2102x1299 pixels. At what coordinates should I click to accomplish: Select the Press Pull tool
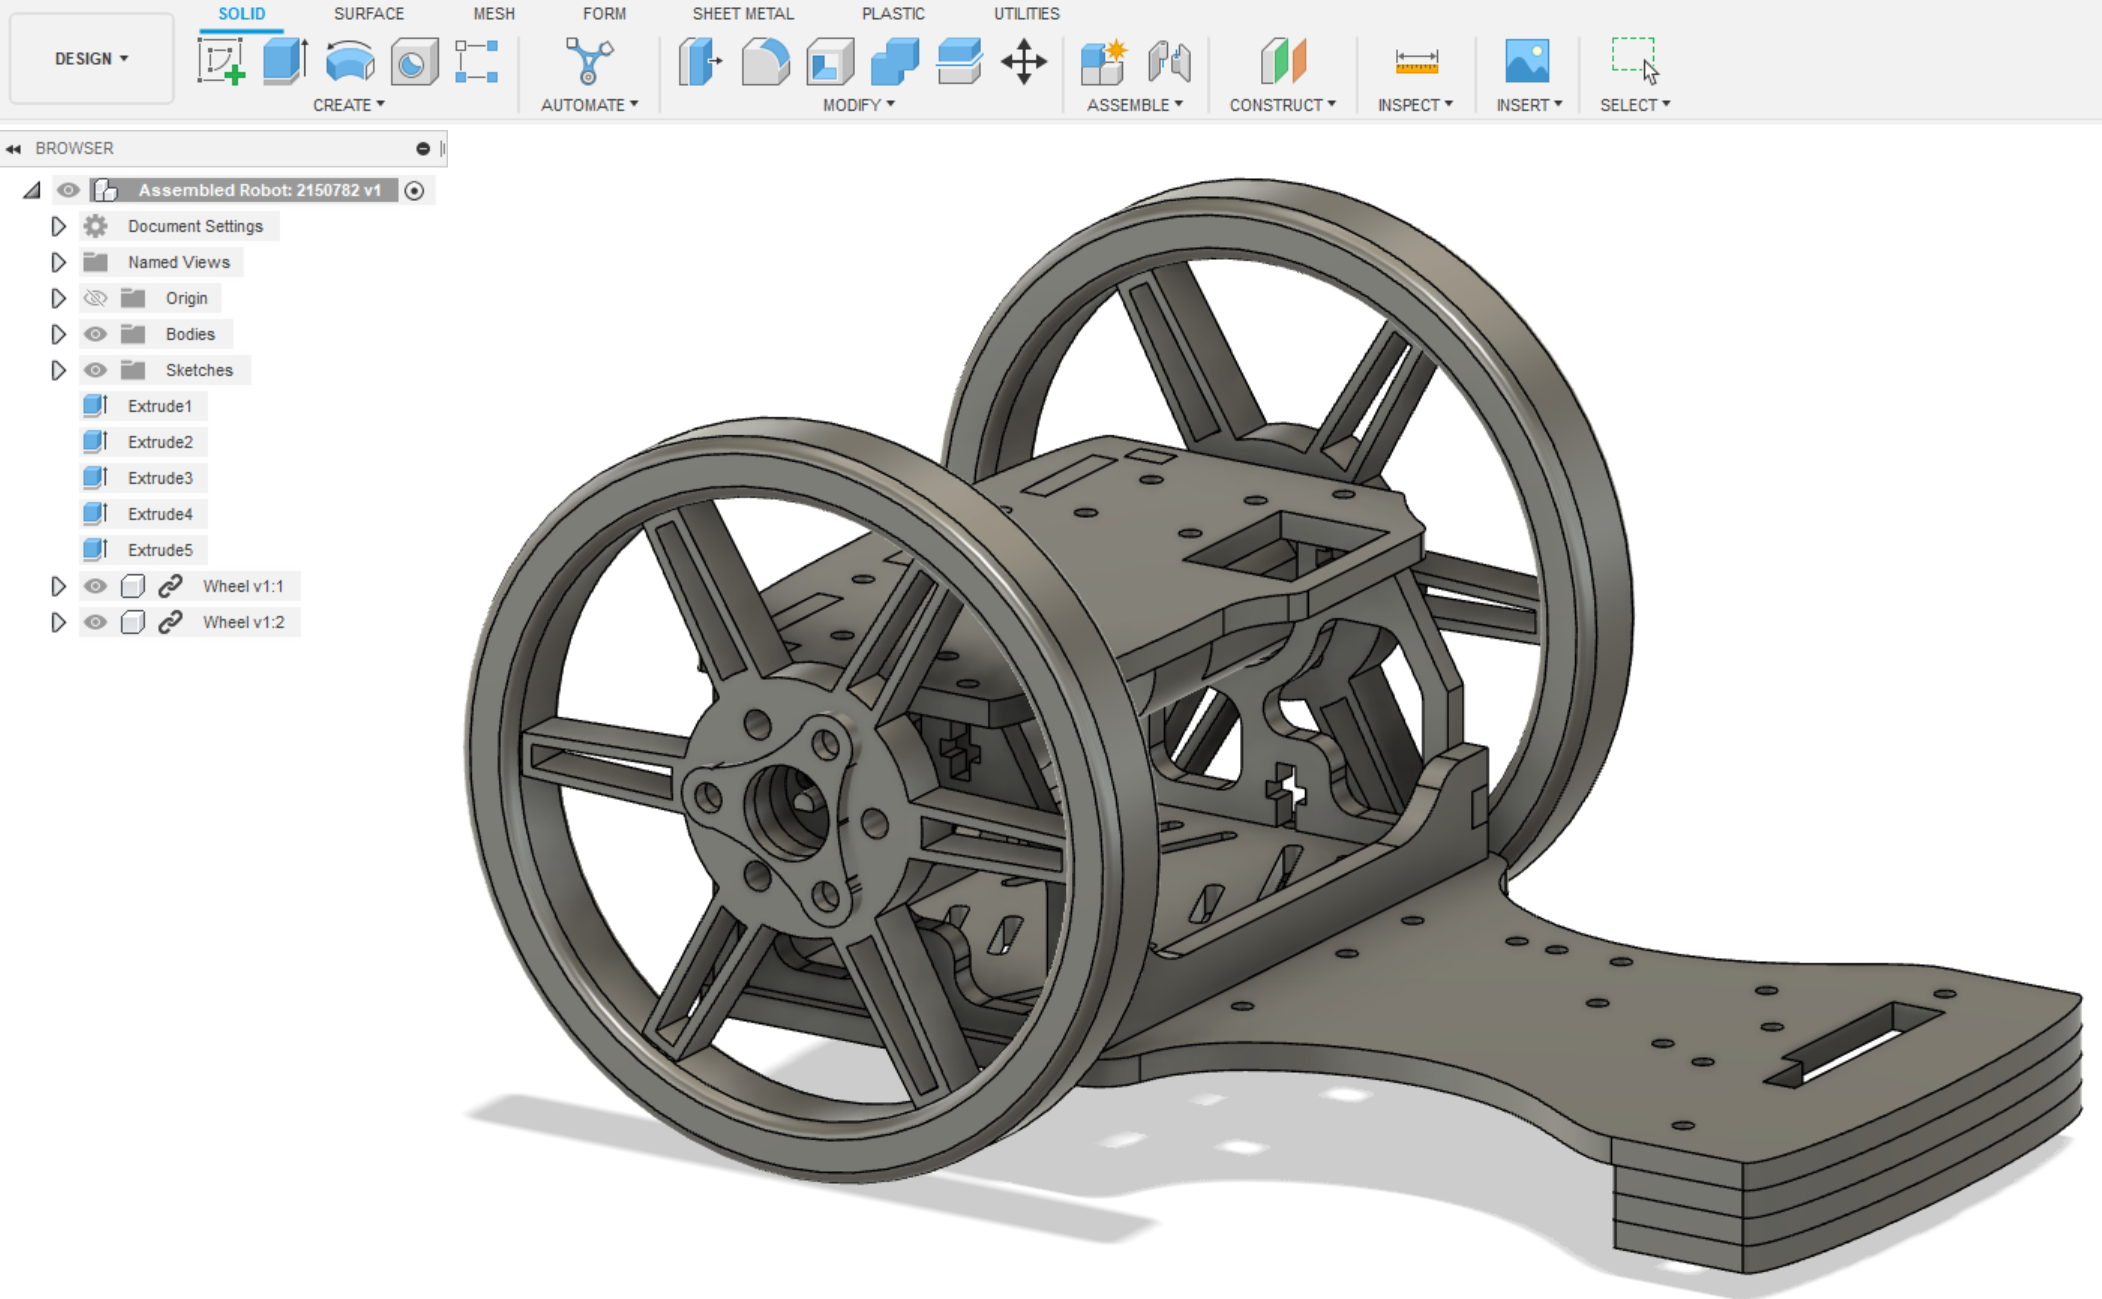700,62
